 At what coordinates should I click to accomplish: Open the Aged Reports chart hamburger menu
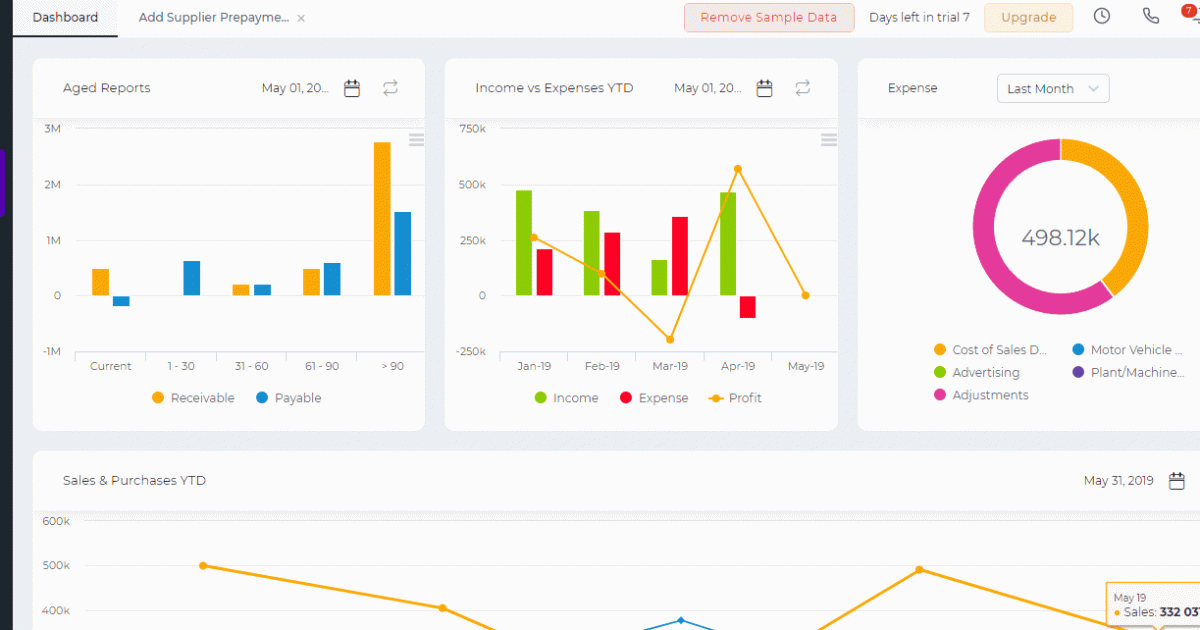[x=416, y=140]
